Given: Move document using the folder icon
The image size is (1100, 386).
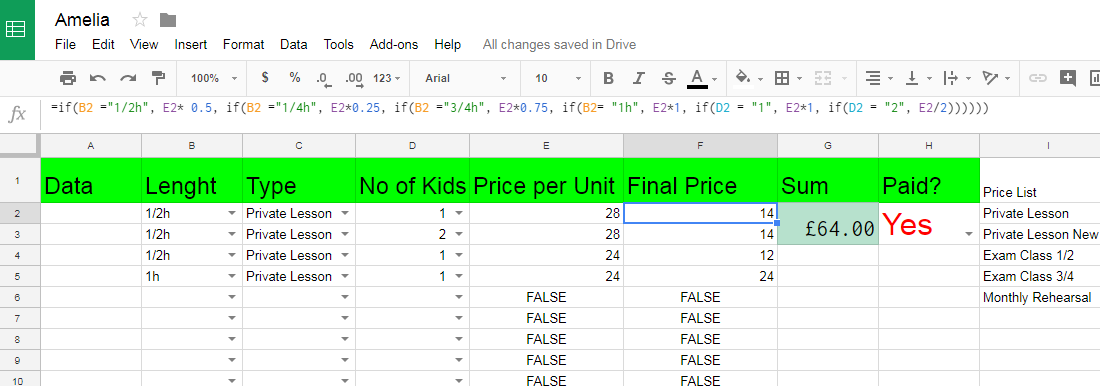Looking at the screenshot, I should click(x=168, y=20).
